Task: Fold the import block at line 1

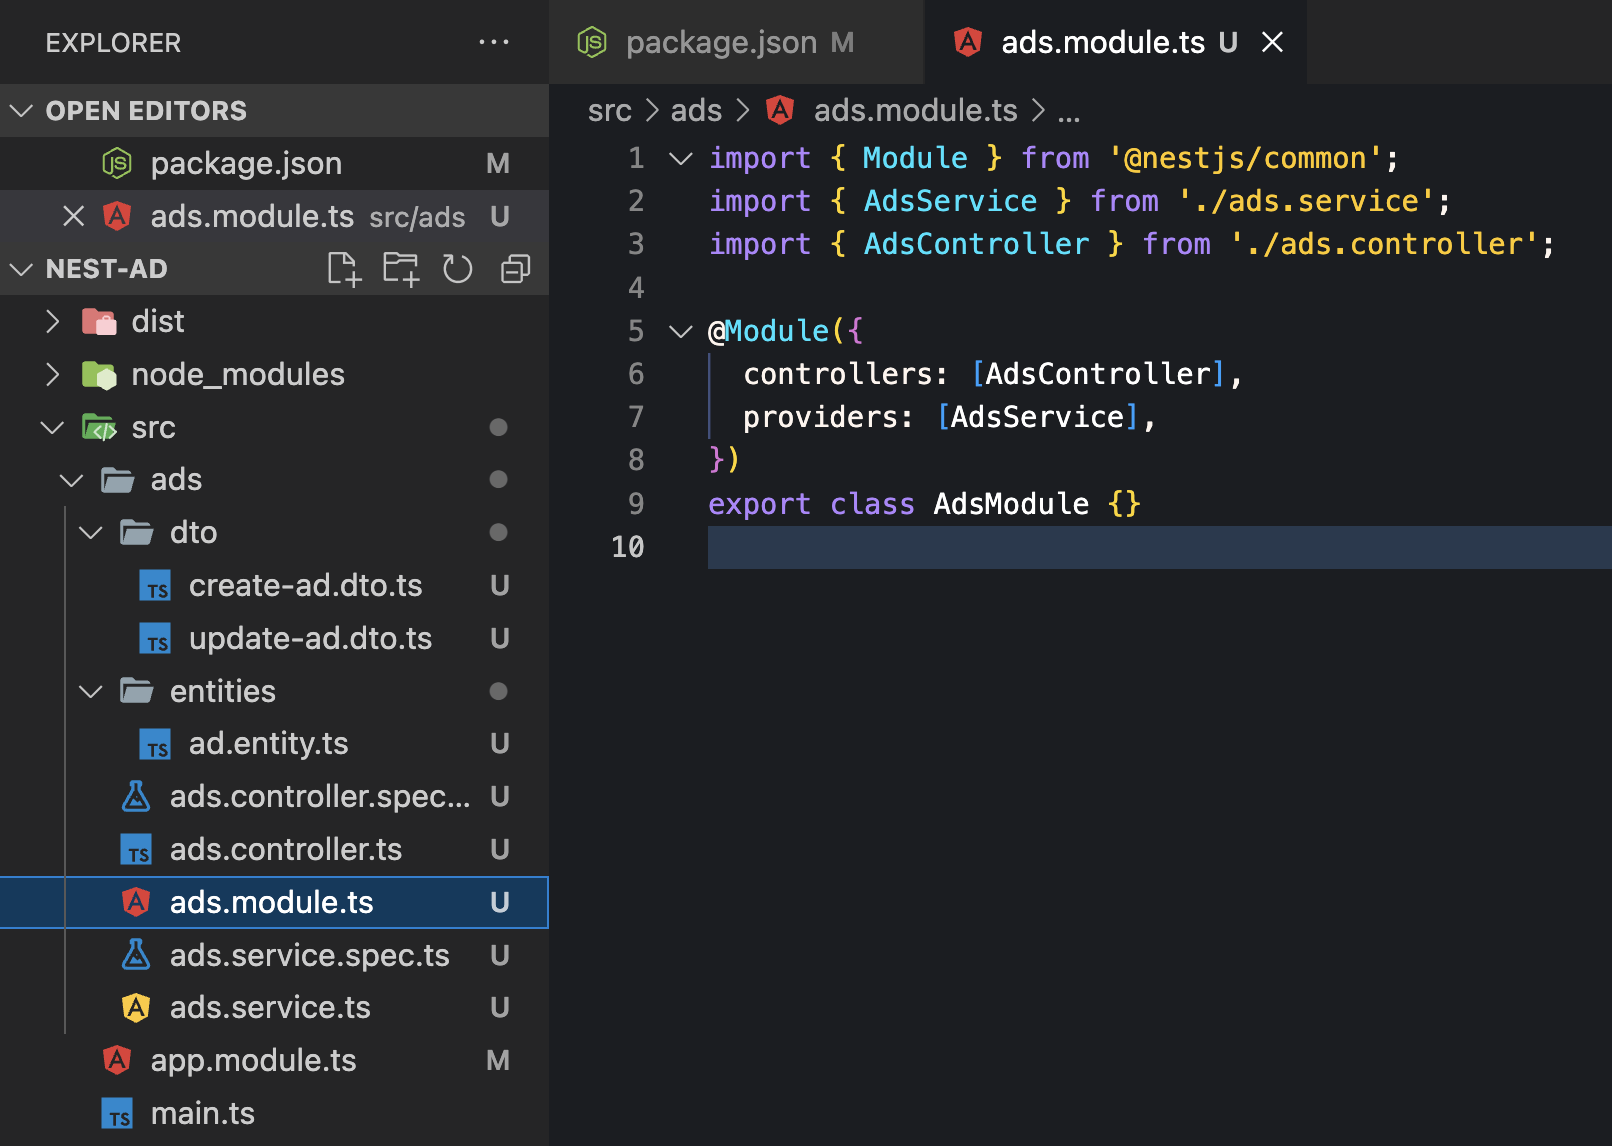Action: point(680,158)
